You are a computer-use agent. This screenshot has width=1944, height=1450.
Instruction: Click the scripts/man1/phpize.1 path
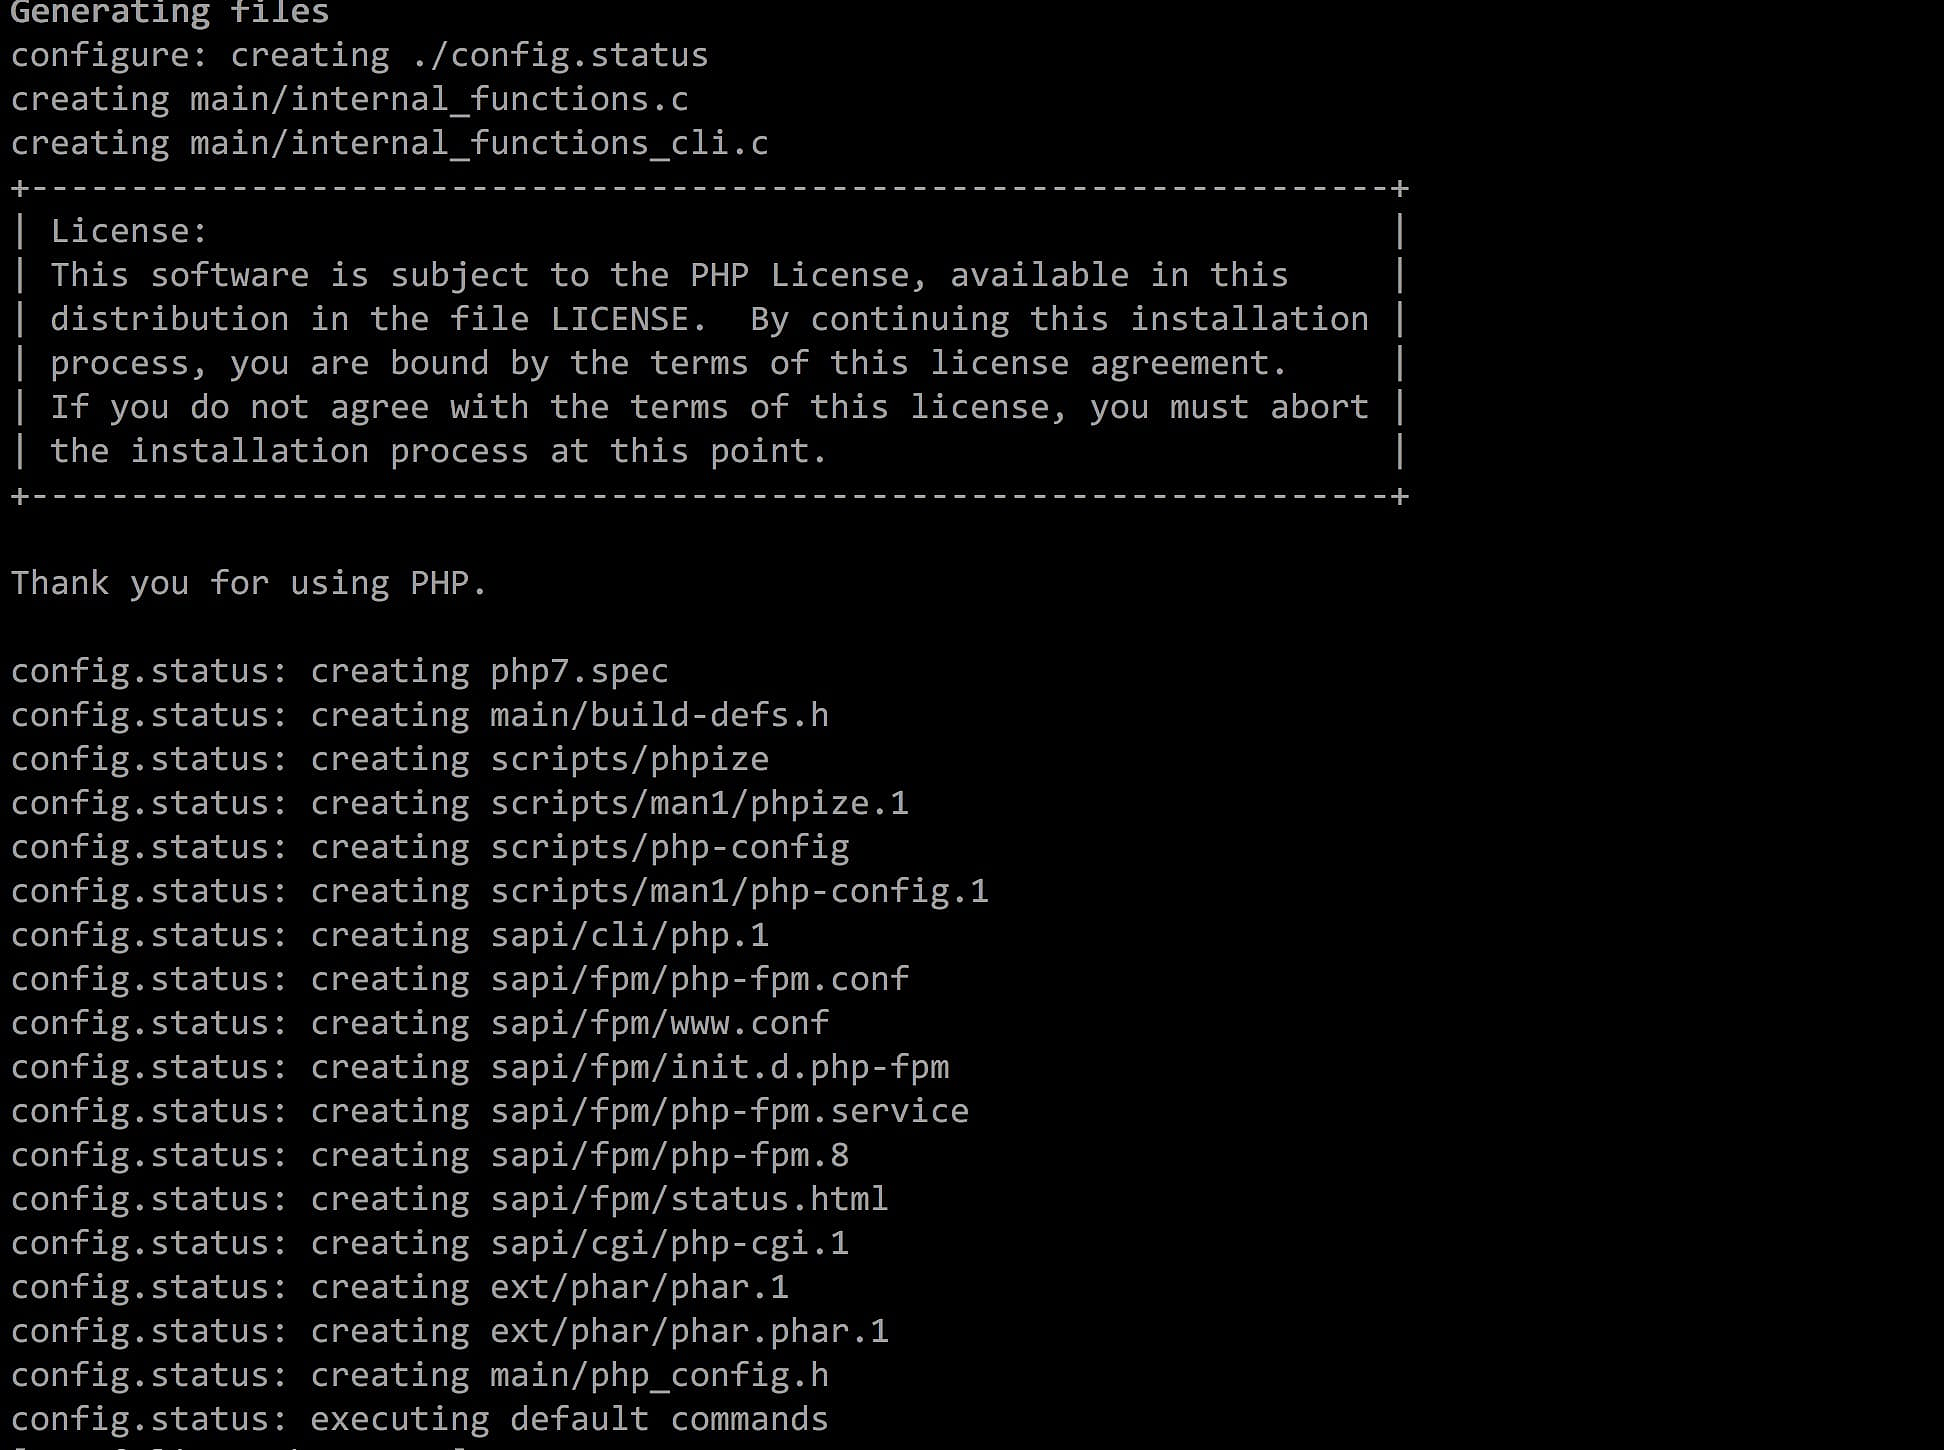[x=699, y=803]
